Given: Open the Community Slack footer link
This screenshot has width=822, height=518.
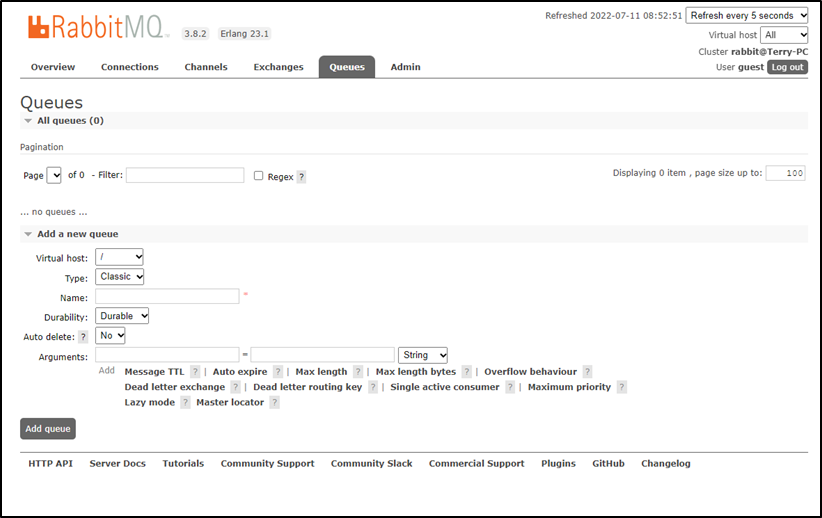Looking at the screenshot, I should [x=371, y=463].
